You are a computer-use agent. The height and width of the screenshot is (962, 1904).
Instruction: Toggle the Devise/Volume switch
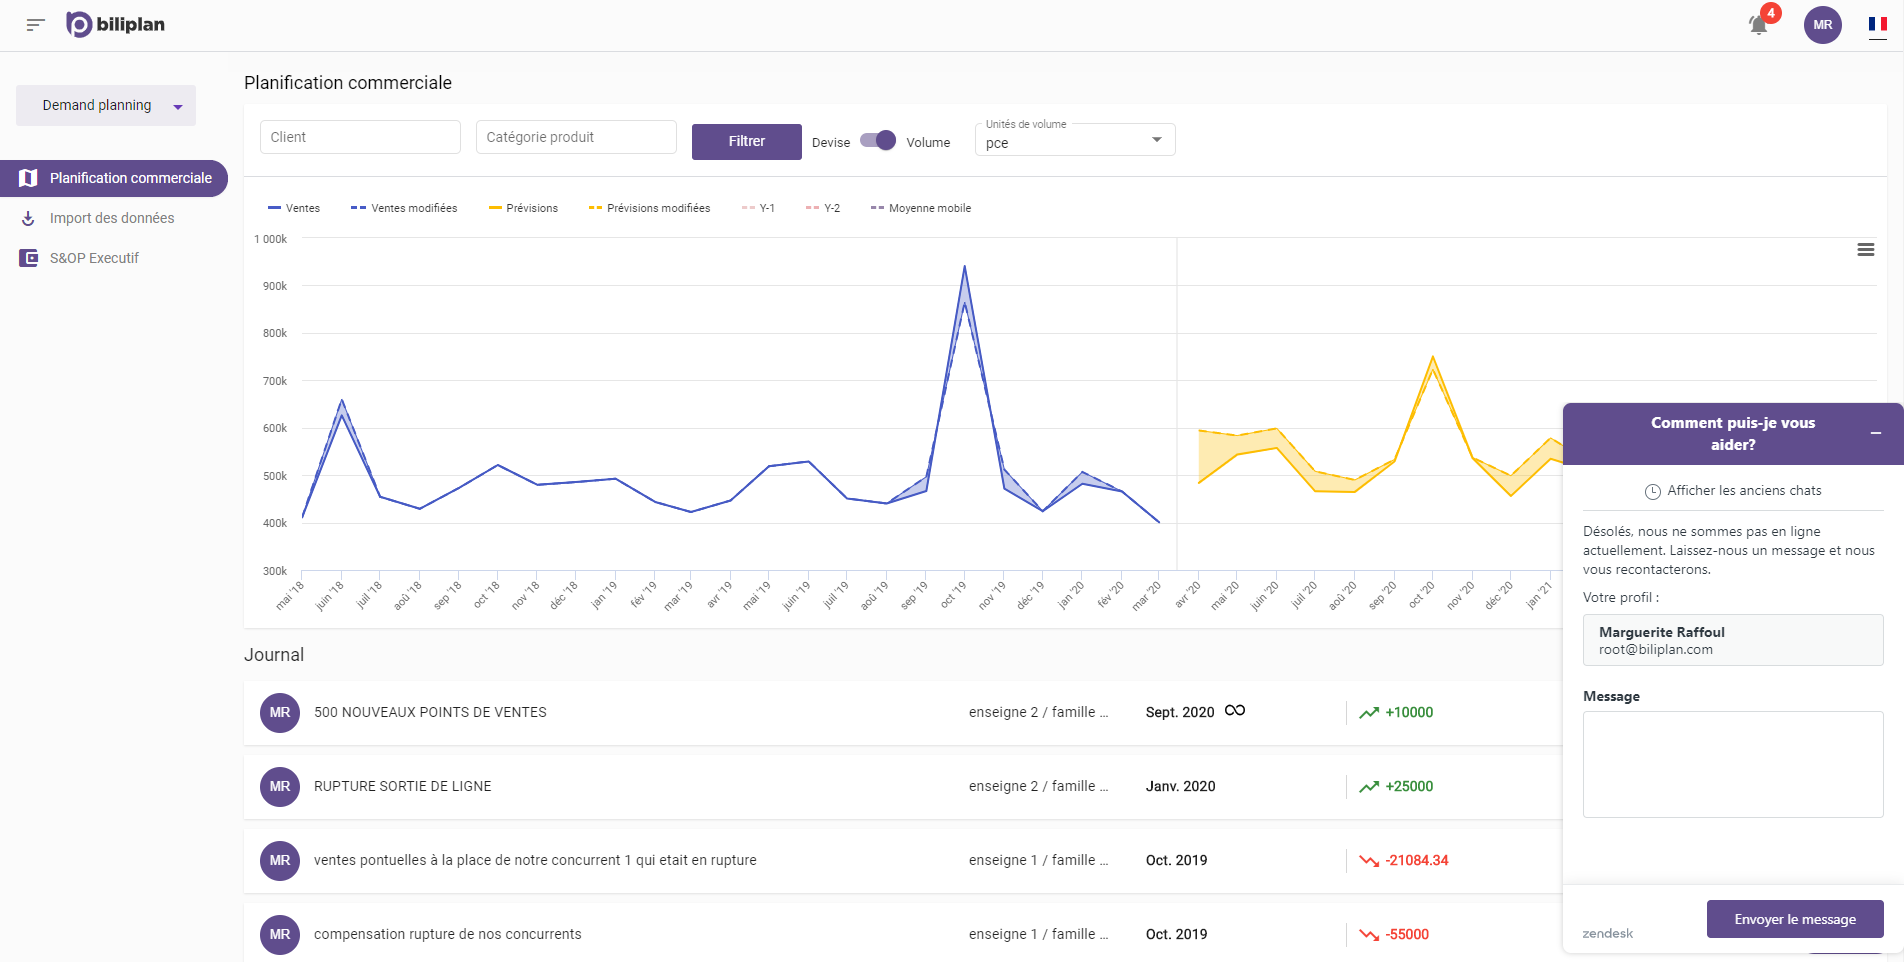click(x=878, y=140)
